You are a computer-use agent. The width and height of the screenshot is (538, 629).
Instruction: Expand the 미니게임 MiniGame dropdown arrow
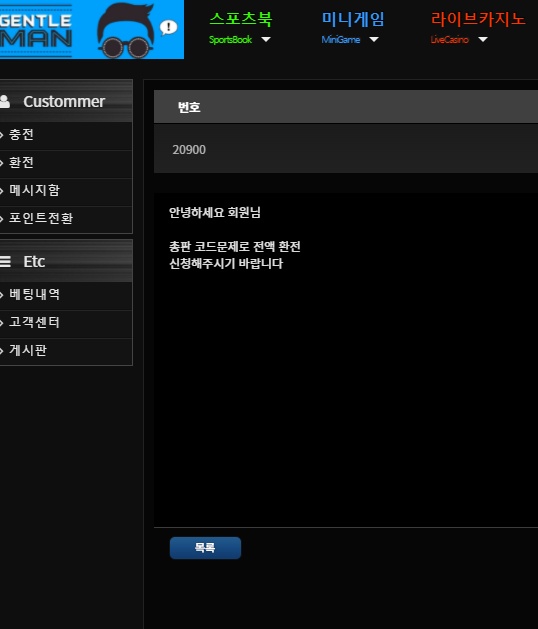click(374, 39)
